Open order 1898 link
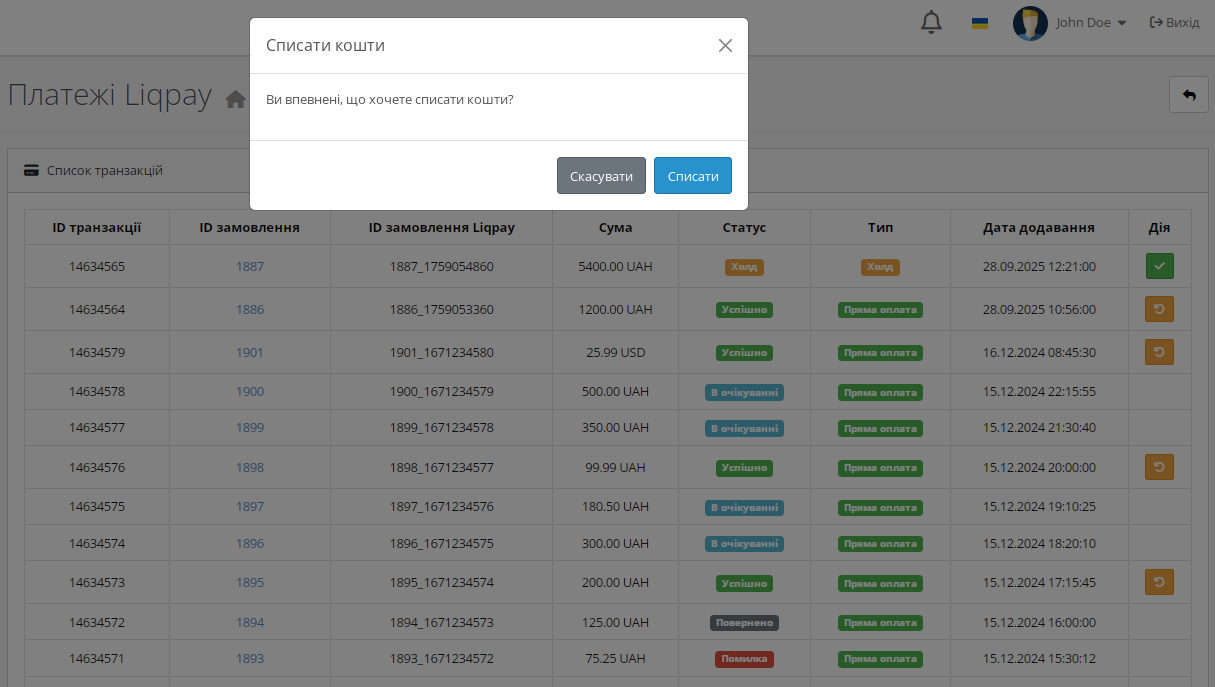Image resolution: width=1215 pixels, height=687 pixels. [x=250, y=467]
